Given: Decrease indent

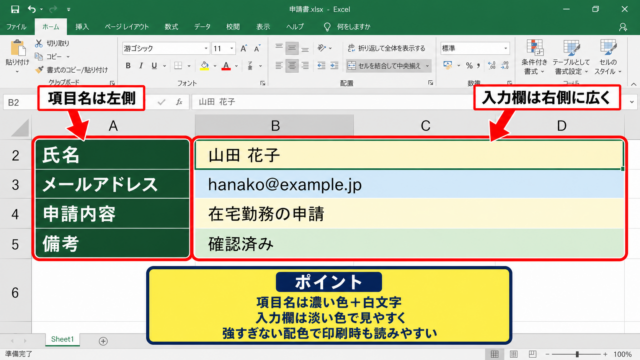Looking at the screenshot, I should [x=321, y=65].
